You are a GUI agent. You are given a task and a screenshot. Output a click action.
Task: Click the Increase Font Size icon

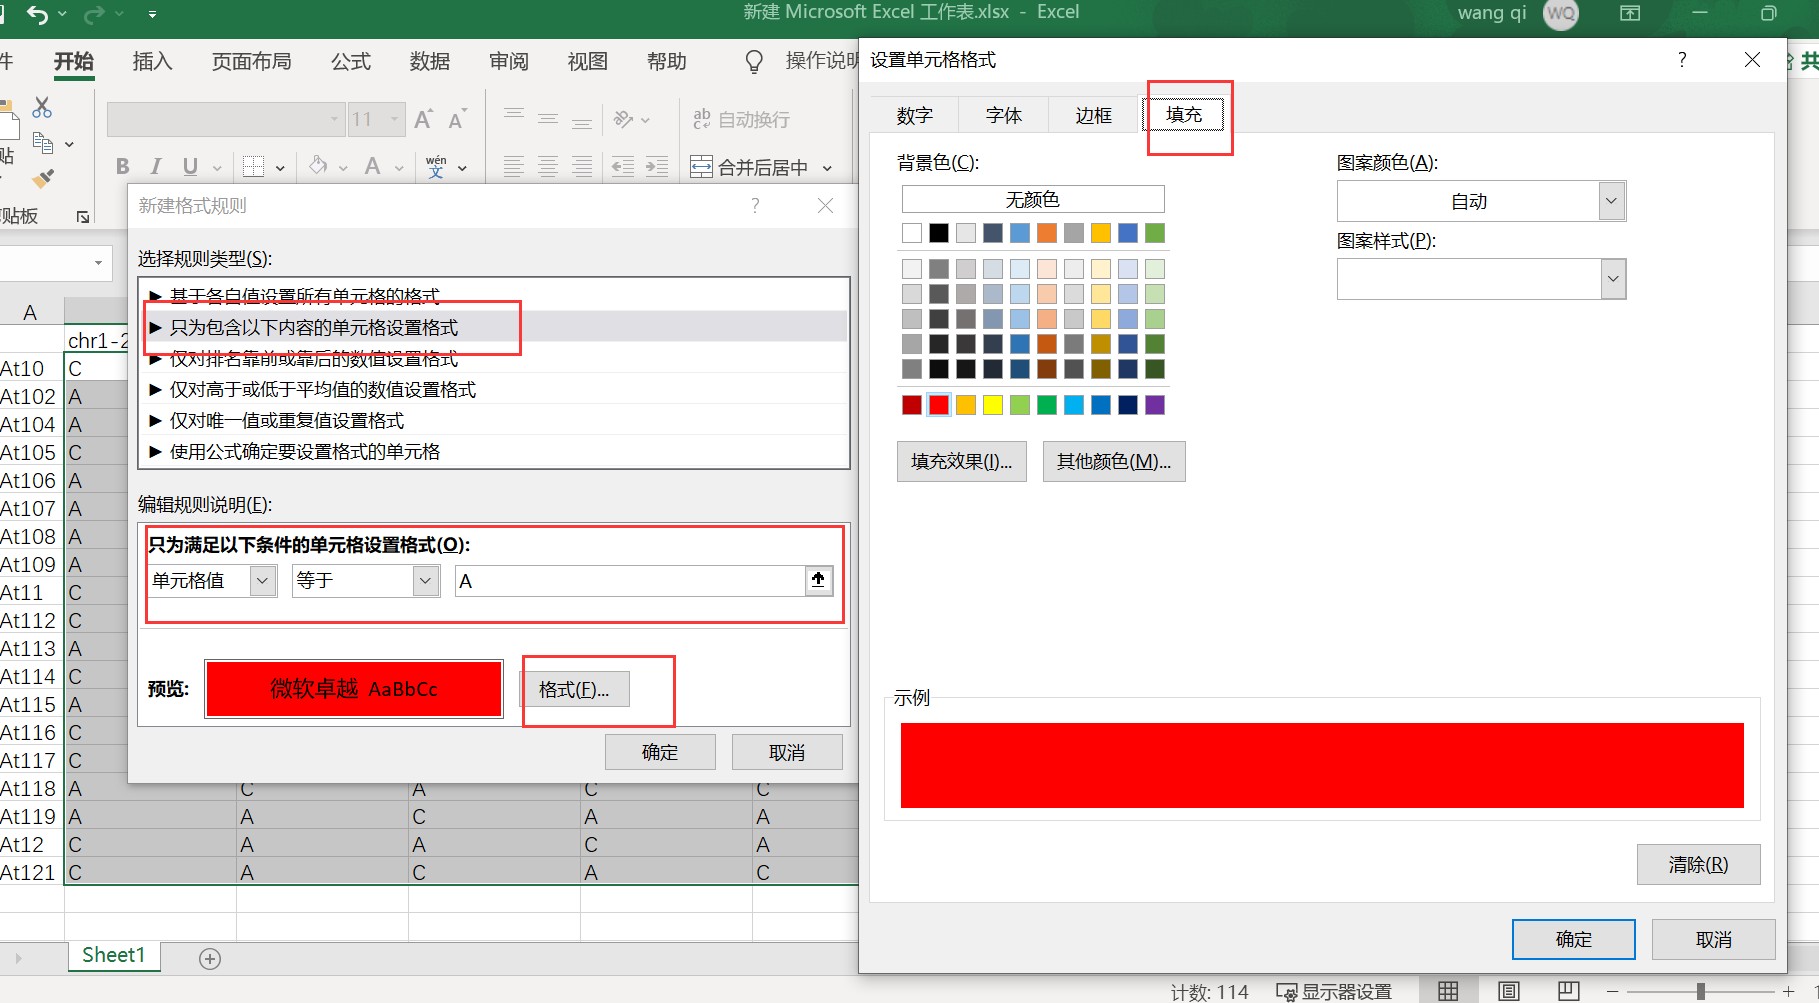click(424, 120)
